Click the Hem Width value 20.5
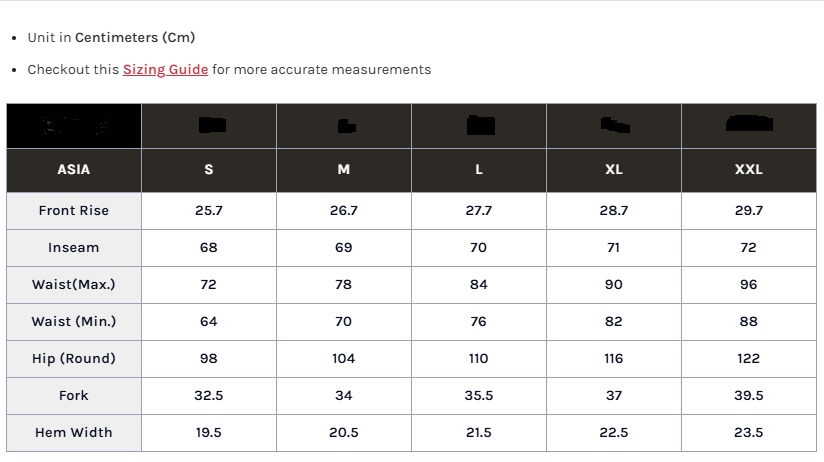This screenshot has width=824, height=462. (x=344, y=433)
